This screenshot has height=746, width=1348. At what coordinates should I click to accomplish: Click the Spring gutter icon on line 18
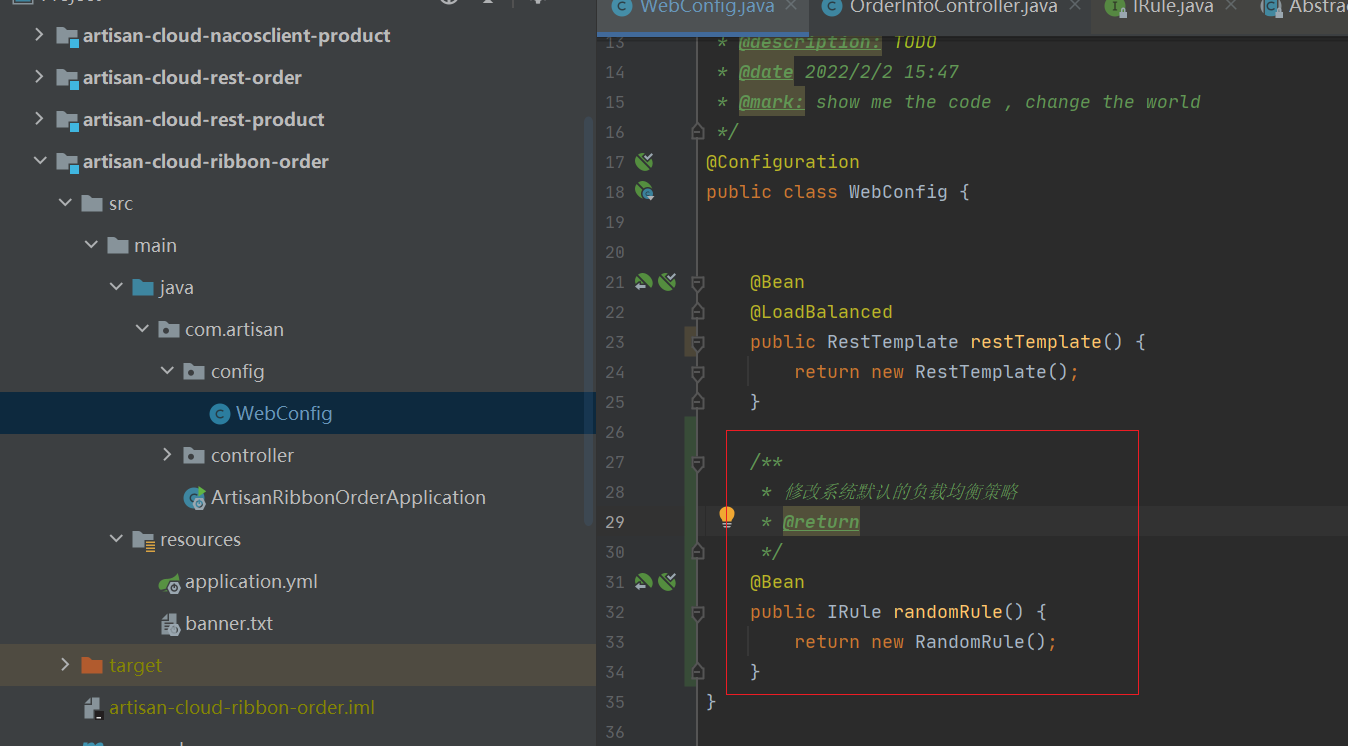tap(644, 191)
